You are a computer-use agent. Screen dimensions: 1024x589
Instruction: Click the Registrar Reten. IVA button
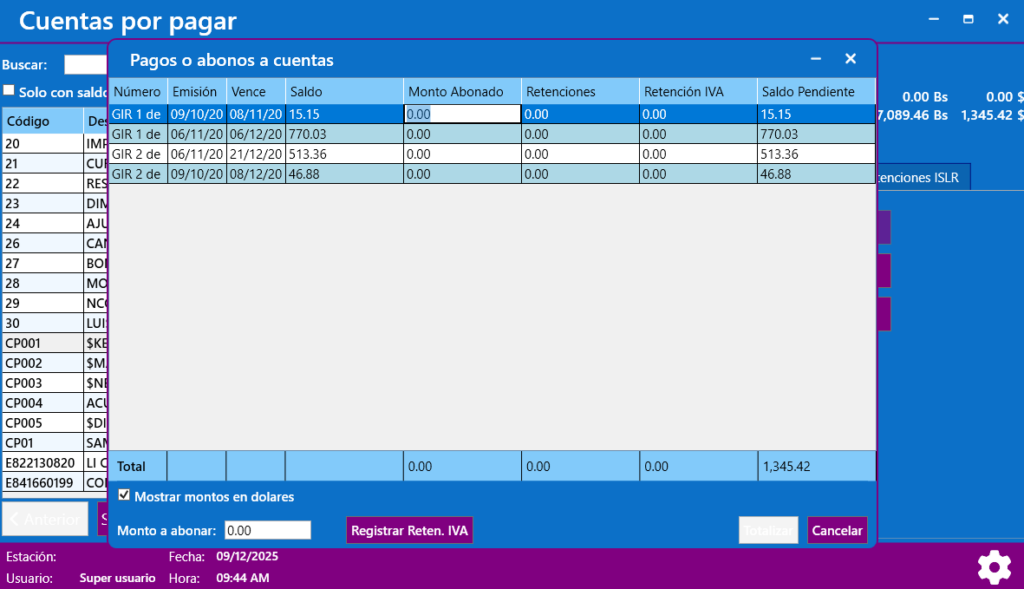pos(409,530)
